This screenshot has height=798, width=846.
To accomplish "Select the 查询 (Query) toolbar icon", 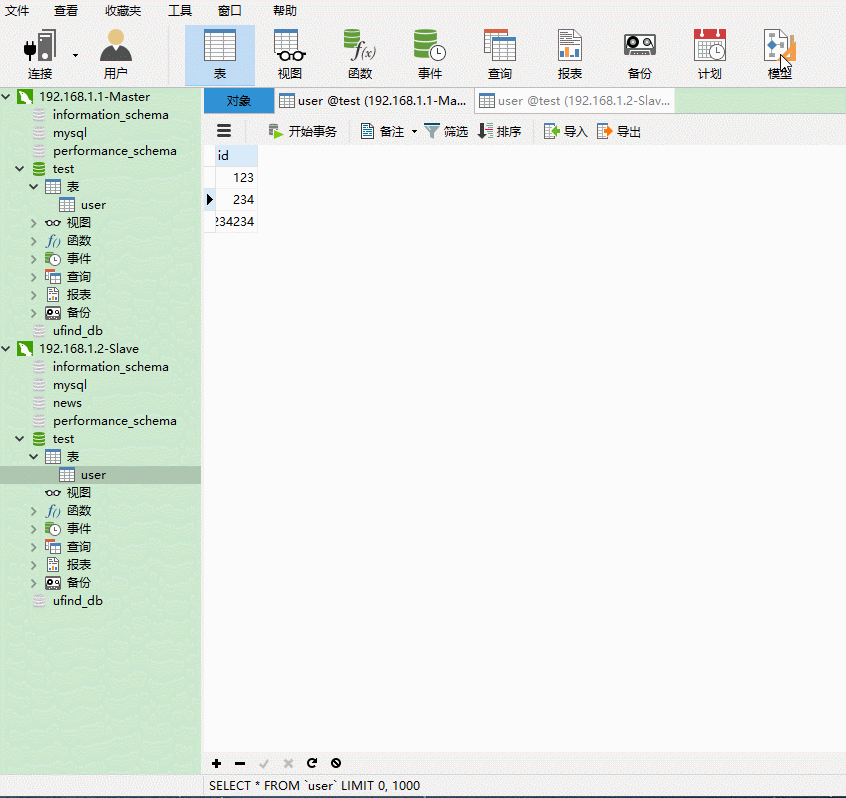I will [499, 54].
